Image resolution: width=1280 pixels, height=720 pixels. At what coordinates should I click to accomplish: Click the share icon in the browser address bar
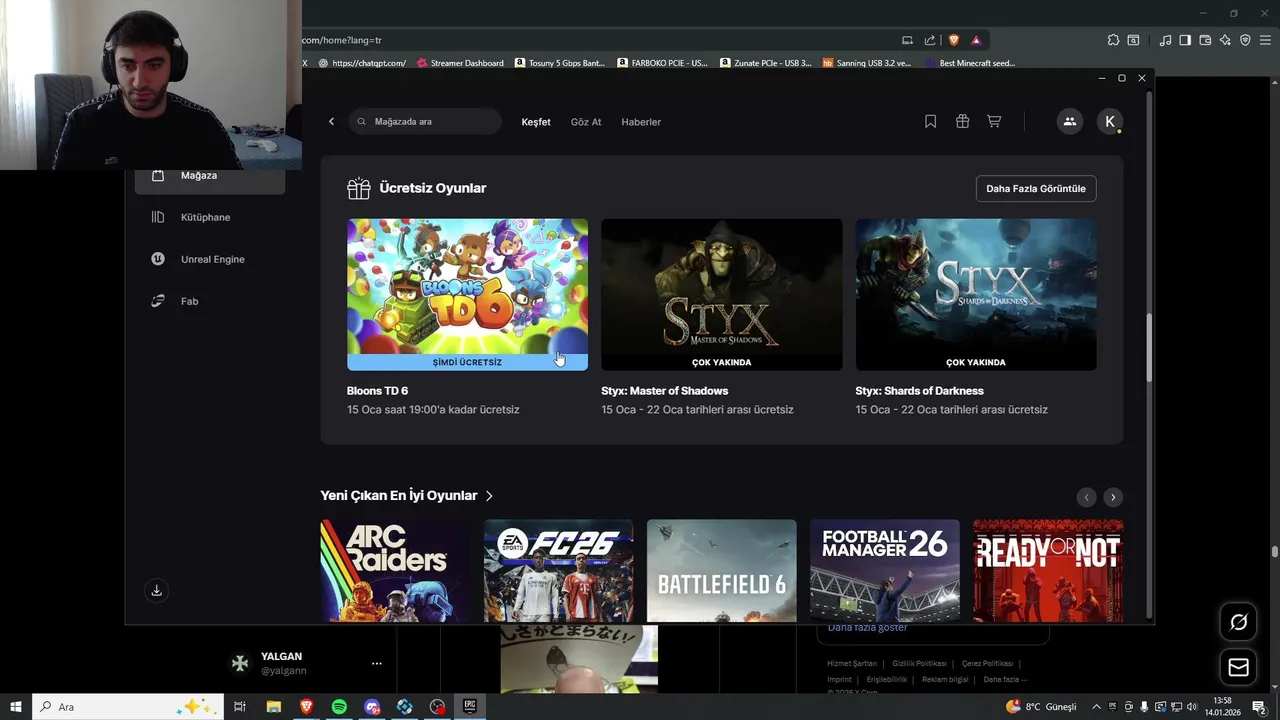pyautogui.click(x=930, y=40)
